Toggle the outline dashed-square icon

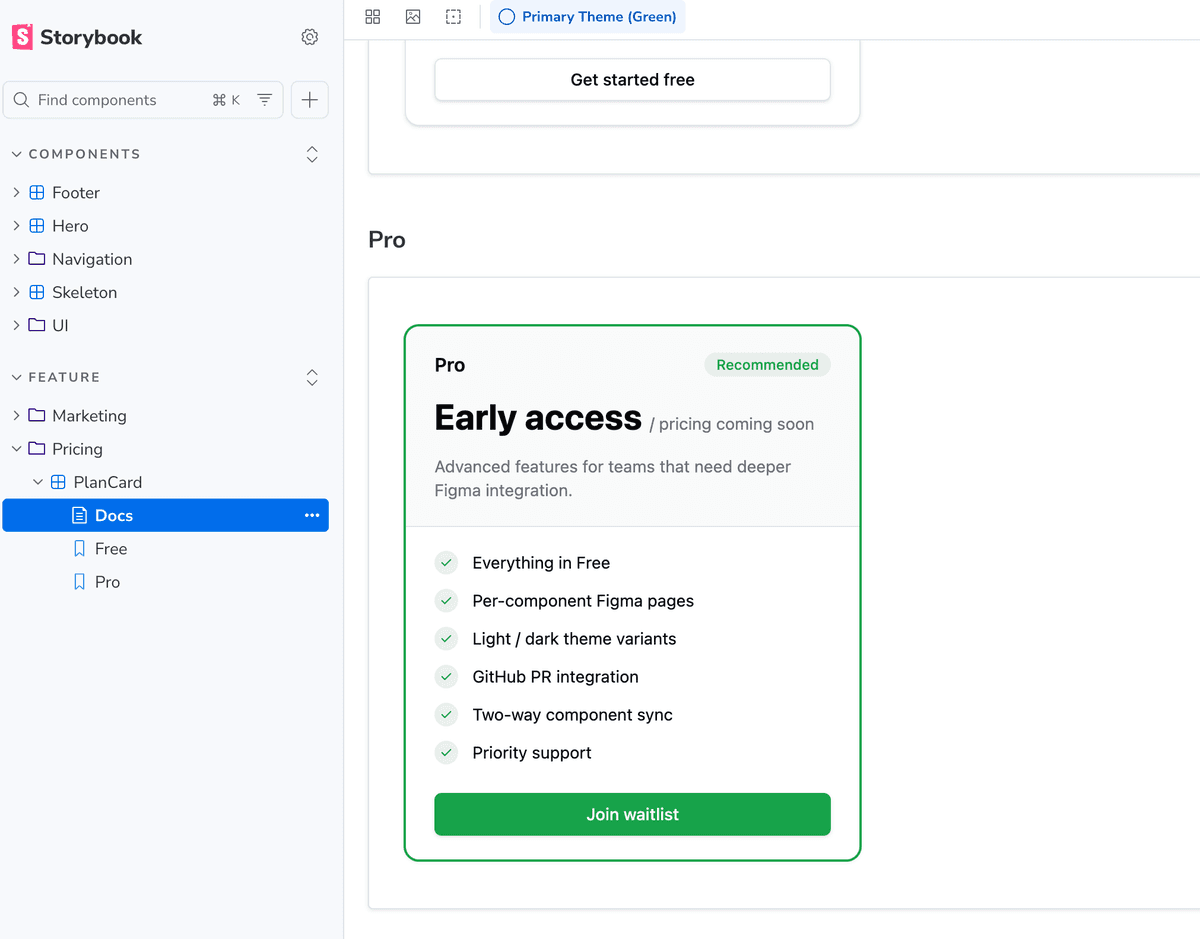coord(454,17)
